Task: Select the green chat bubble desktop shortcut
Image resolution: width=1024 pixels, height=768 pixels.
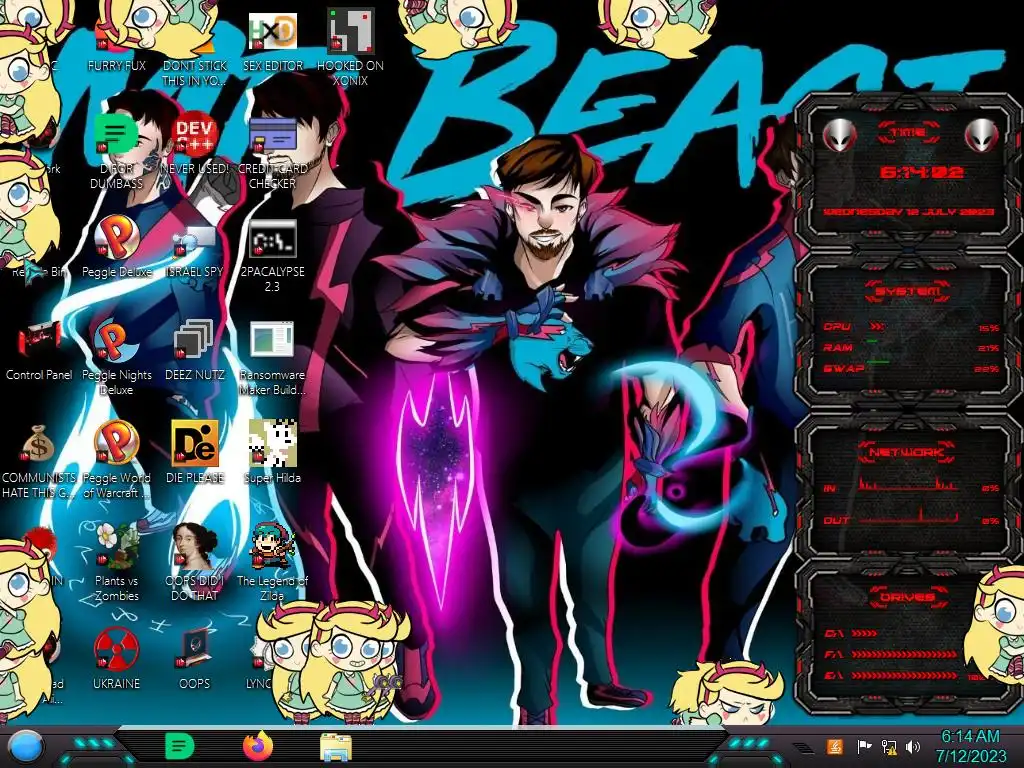Action: (x=116, y=152)
